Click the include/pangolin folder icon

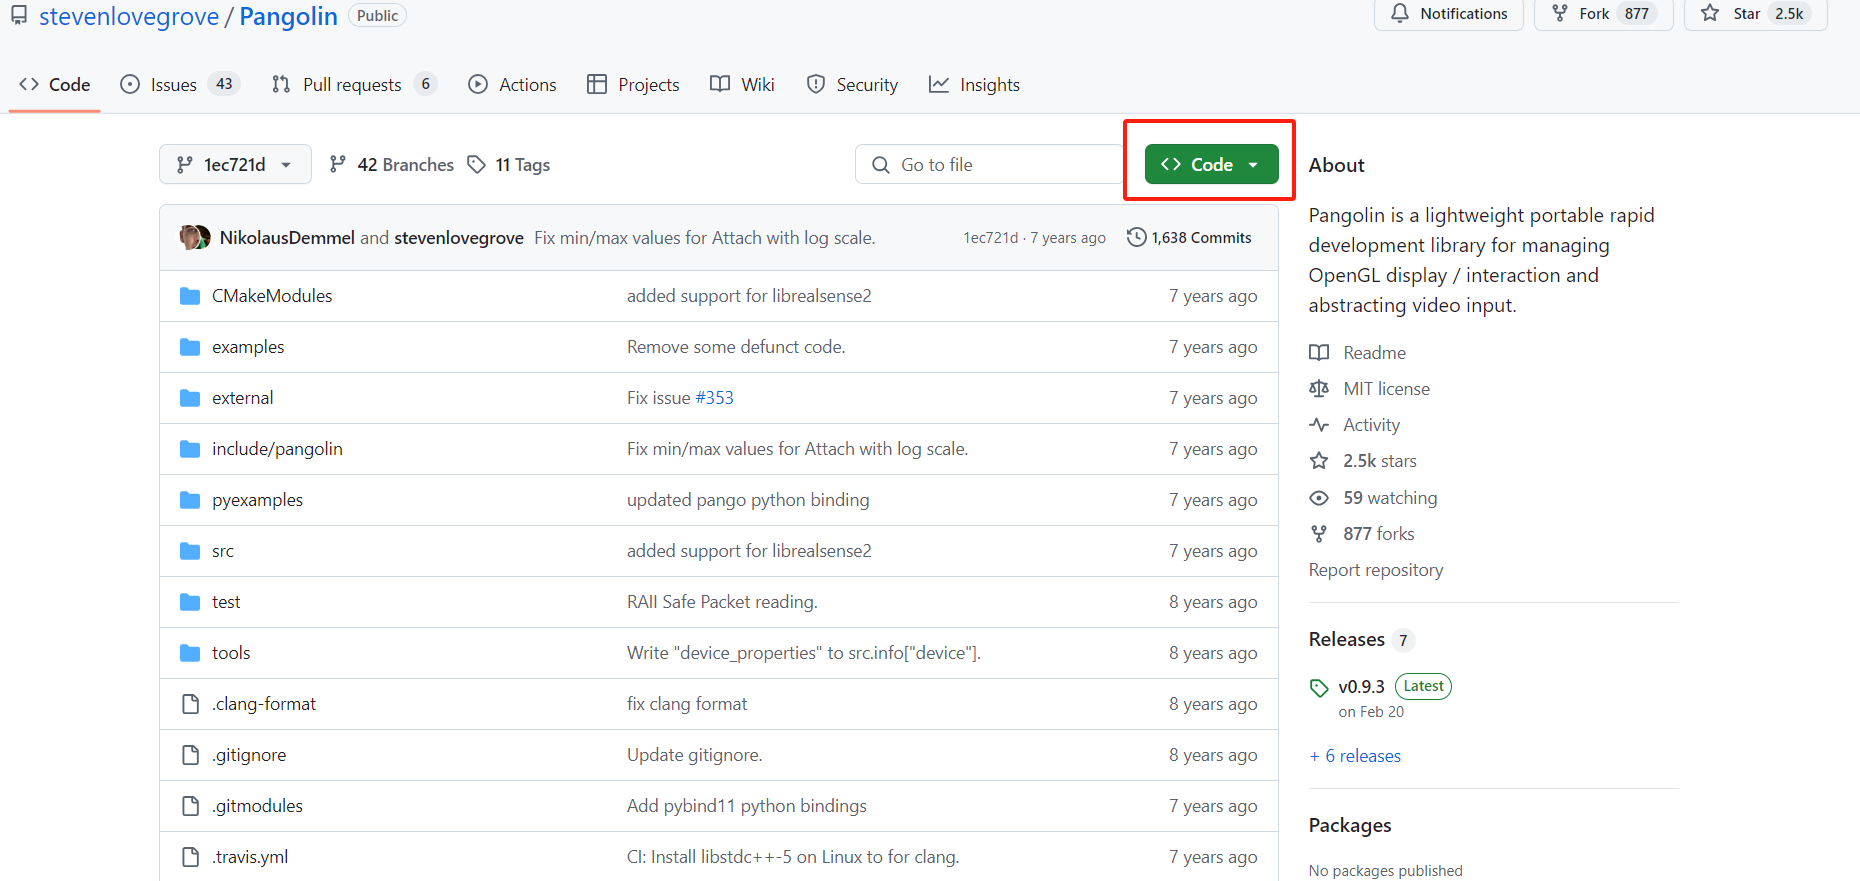190,449
